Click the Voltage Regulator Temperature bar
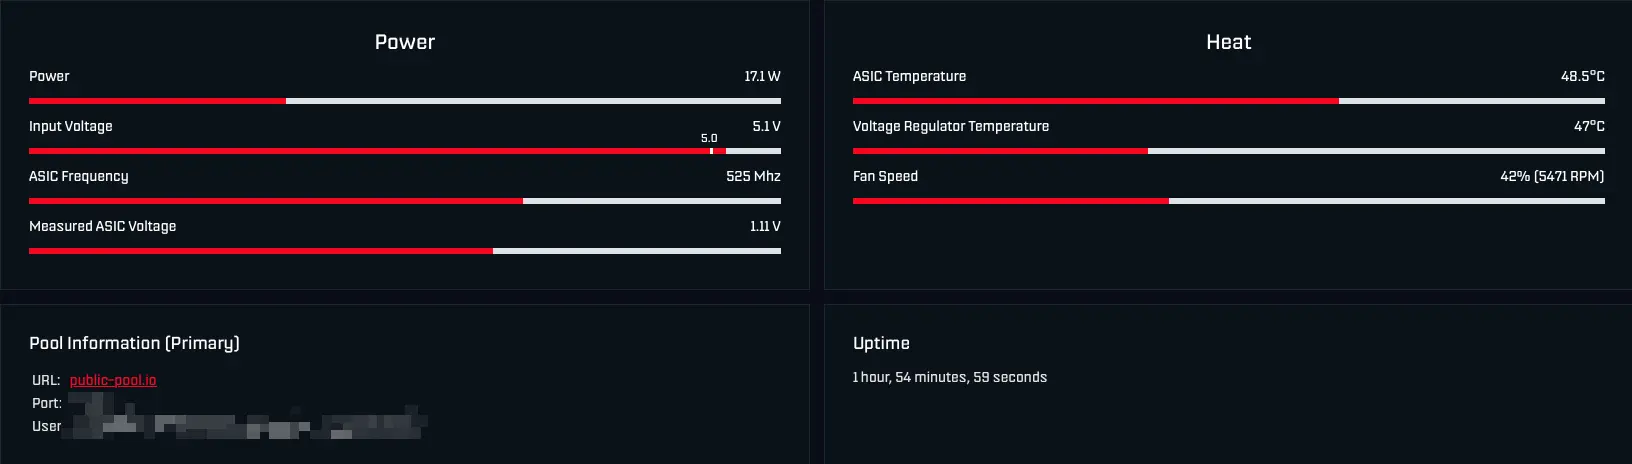The height and width of the screenshot is (464, 1632). pyautogui.click(x=1228, y=151)
